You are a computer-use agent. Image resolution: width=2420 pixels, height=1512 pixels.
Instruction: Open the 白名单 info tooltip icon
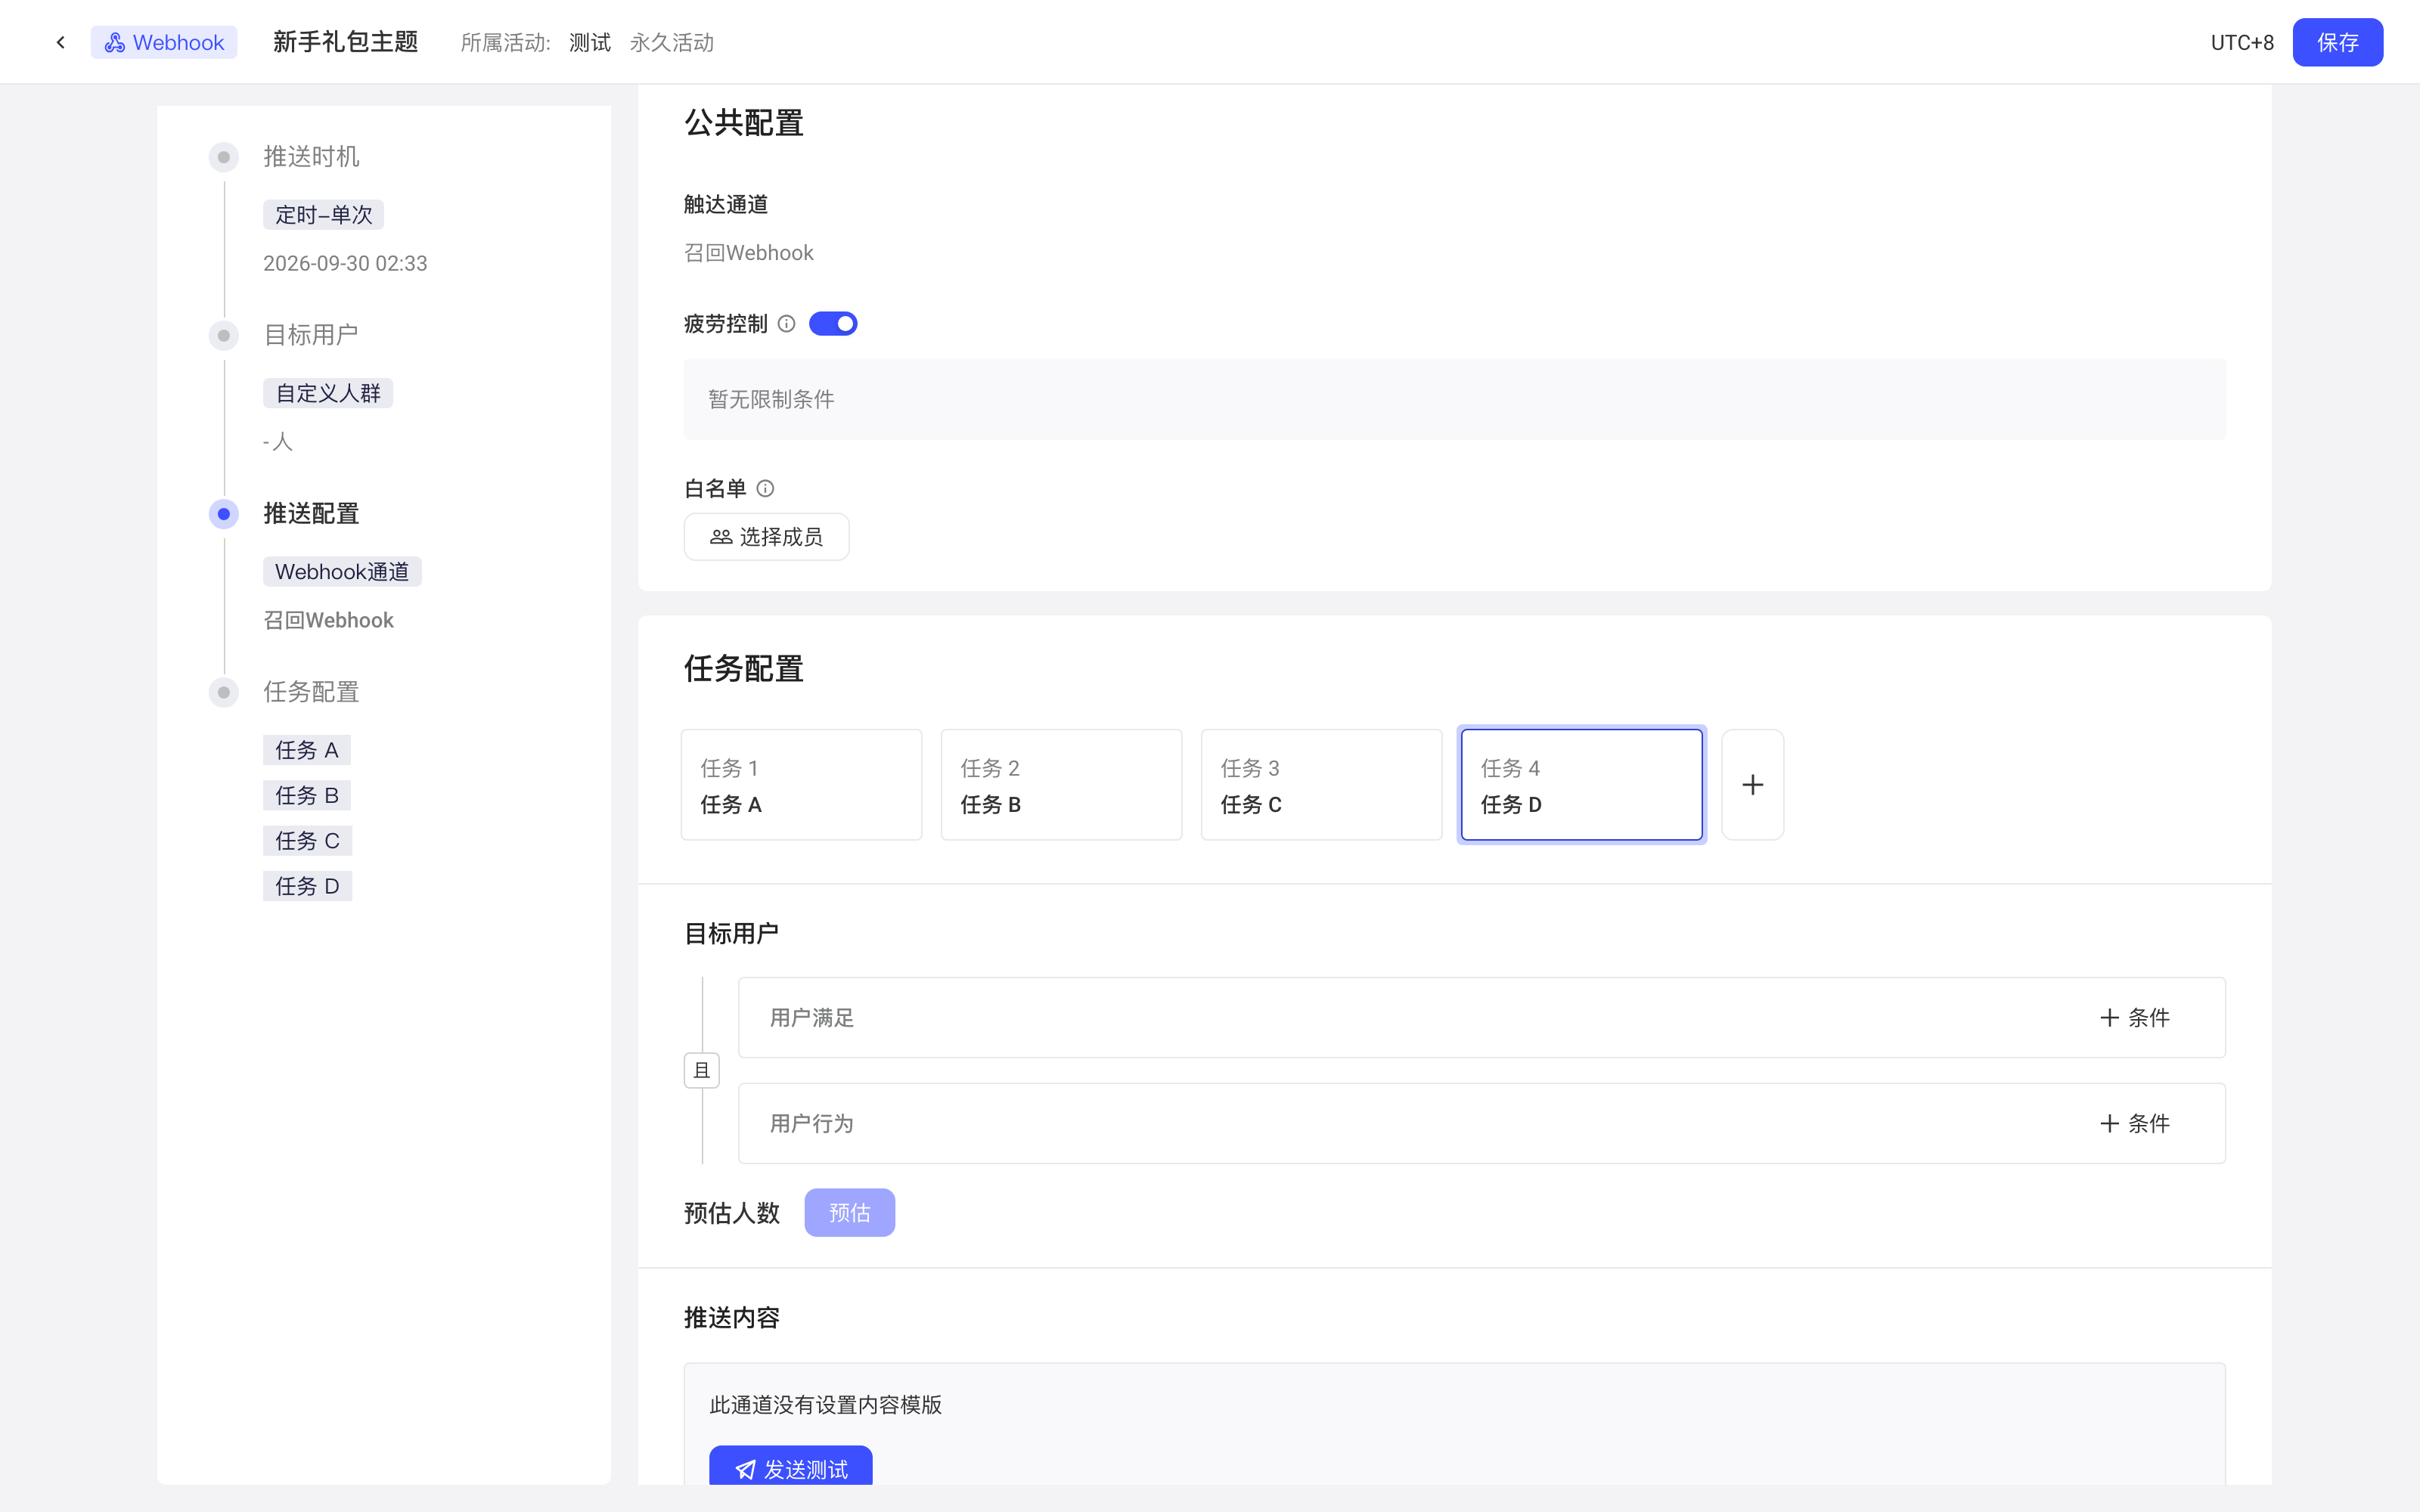pos(765,489)
